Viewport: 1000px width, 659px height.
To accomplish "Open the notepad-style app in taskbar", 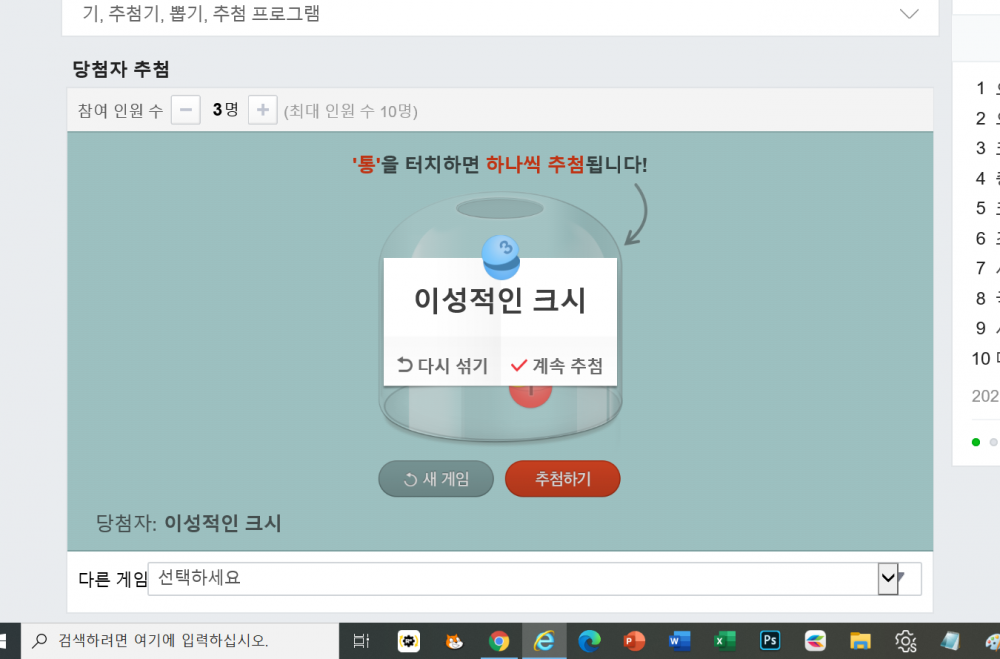I will click(950, 641).
